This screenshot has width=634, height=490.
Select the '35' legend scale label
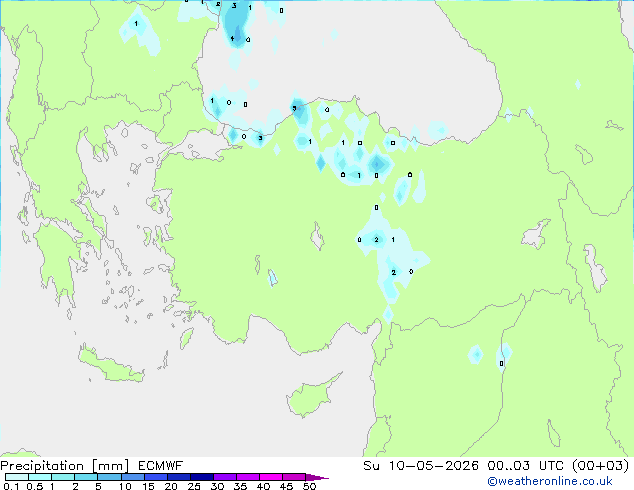[240, 486]
